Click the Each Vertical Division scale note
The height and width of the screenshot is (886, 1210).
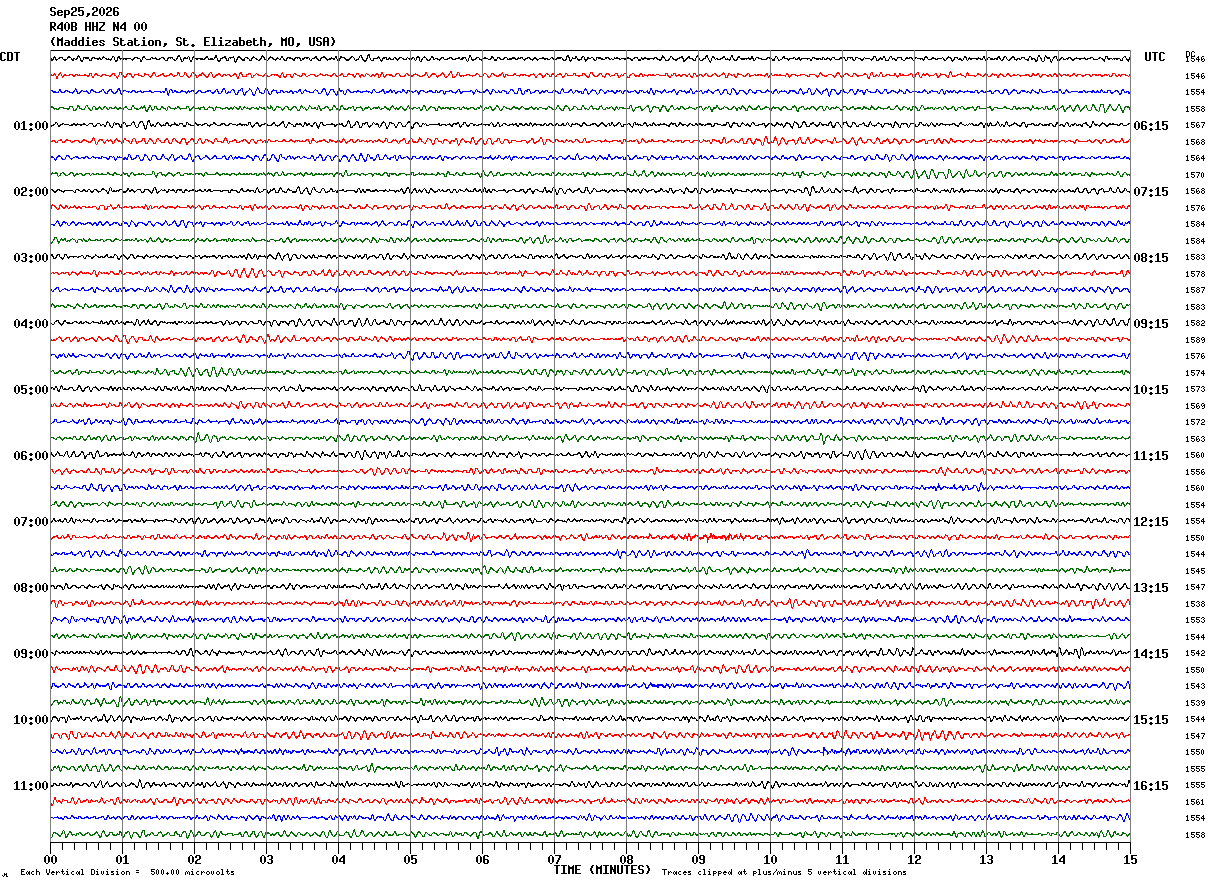click(x=127, y=873)
